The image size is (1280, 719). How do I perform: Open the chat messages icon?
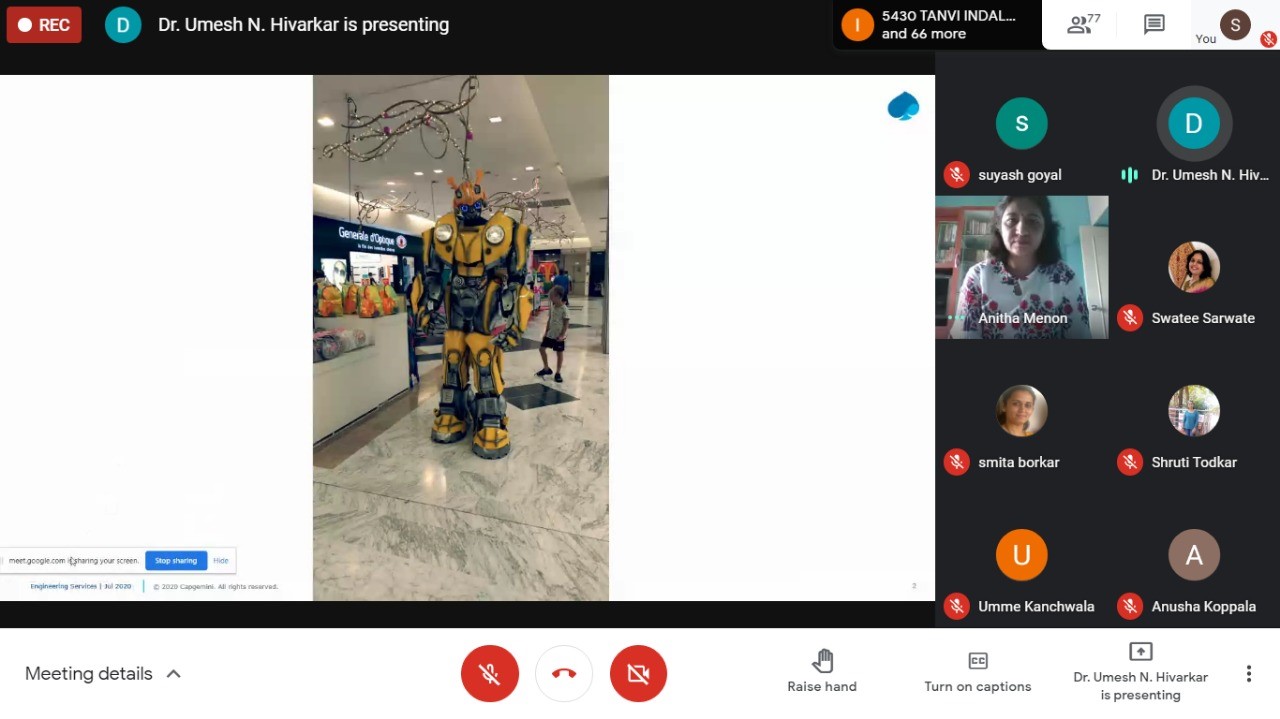(x=1154, y=24)
